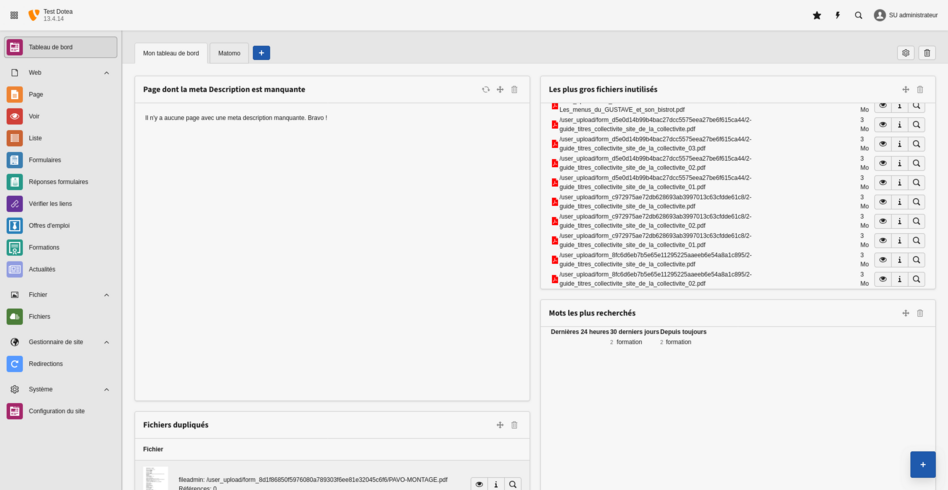Open the bookmarks star icon

coord(817,16)
